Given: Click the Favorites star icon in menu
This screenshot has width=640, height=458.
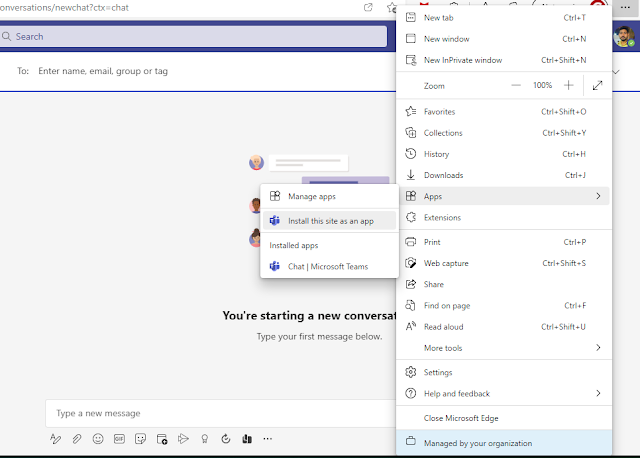Looking at the screenshot, I should 411,111.
